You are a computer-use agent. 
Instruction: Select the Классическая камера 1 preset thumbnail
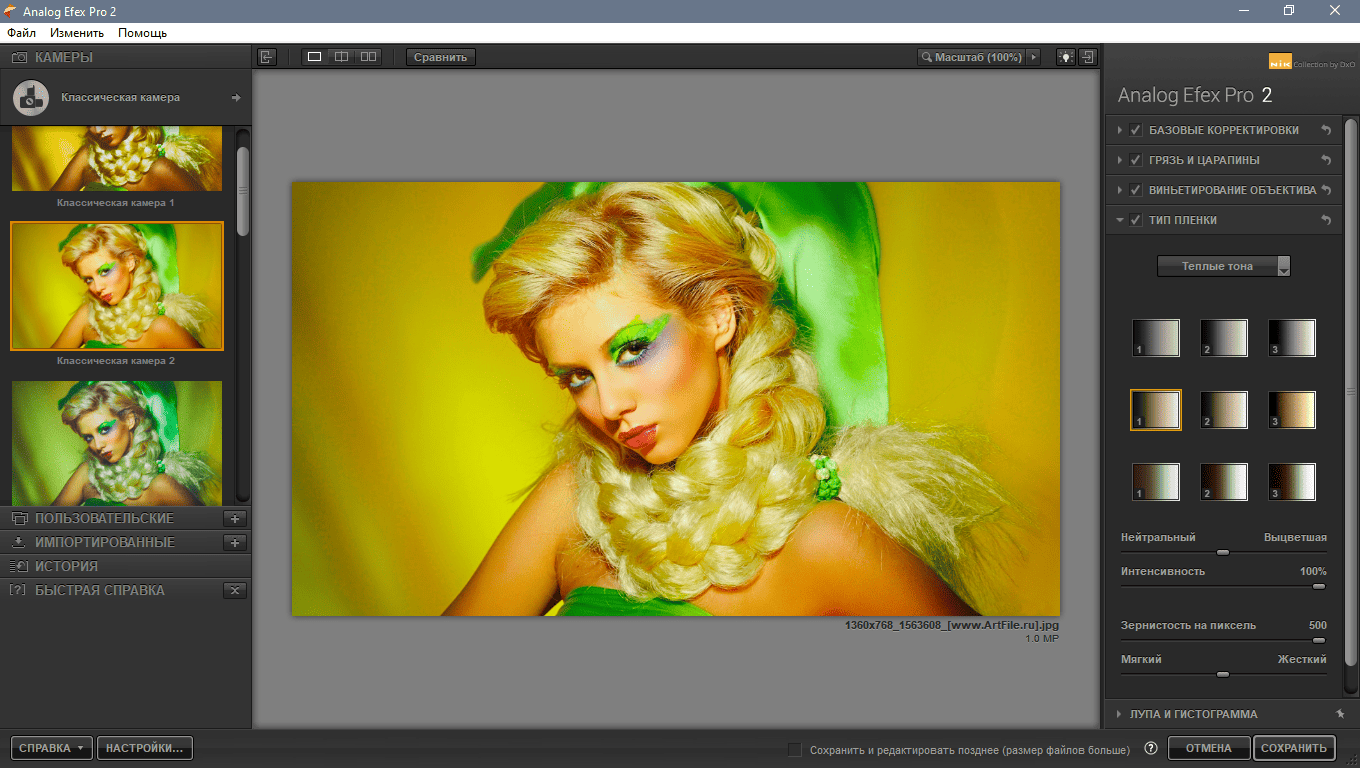point(117,159)
